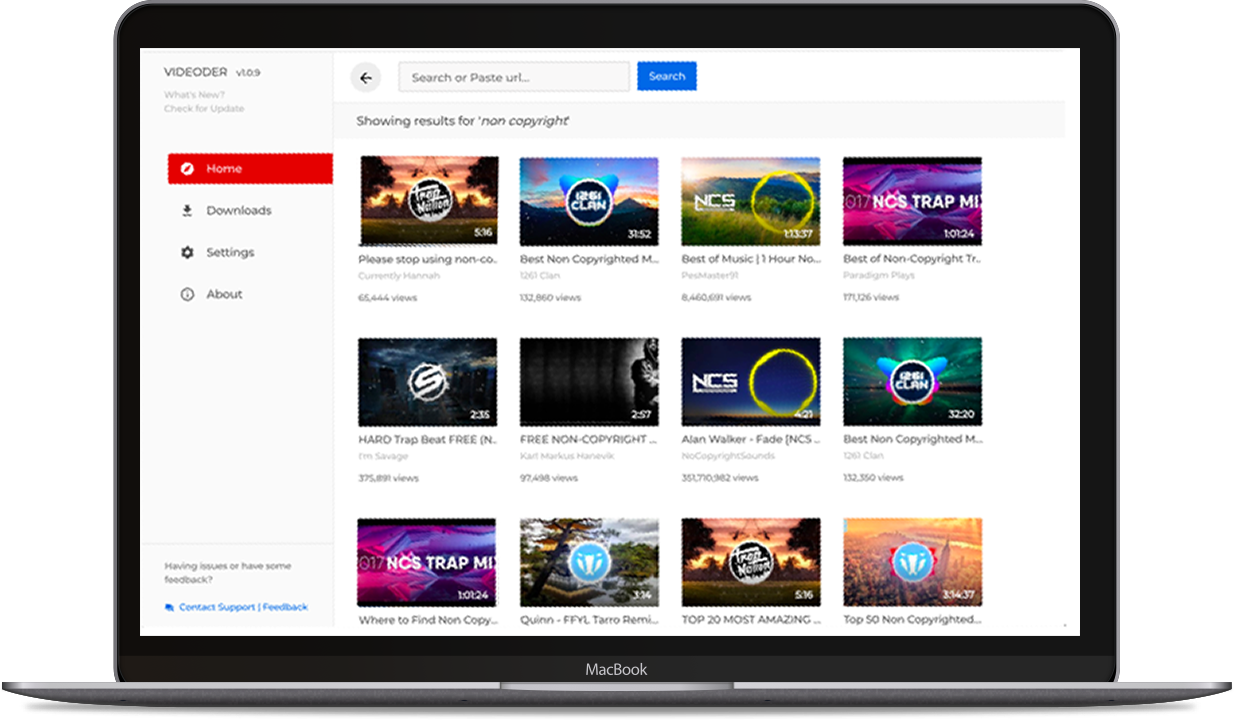
Task: Open 'Please stop using non-co...' video thumbnail
Action: coord(428,201)
